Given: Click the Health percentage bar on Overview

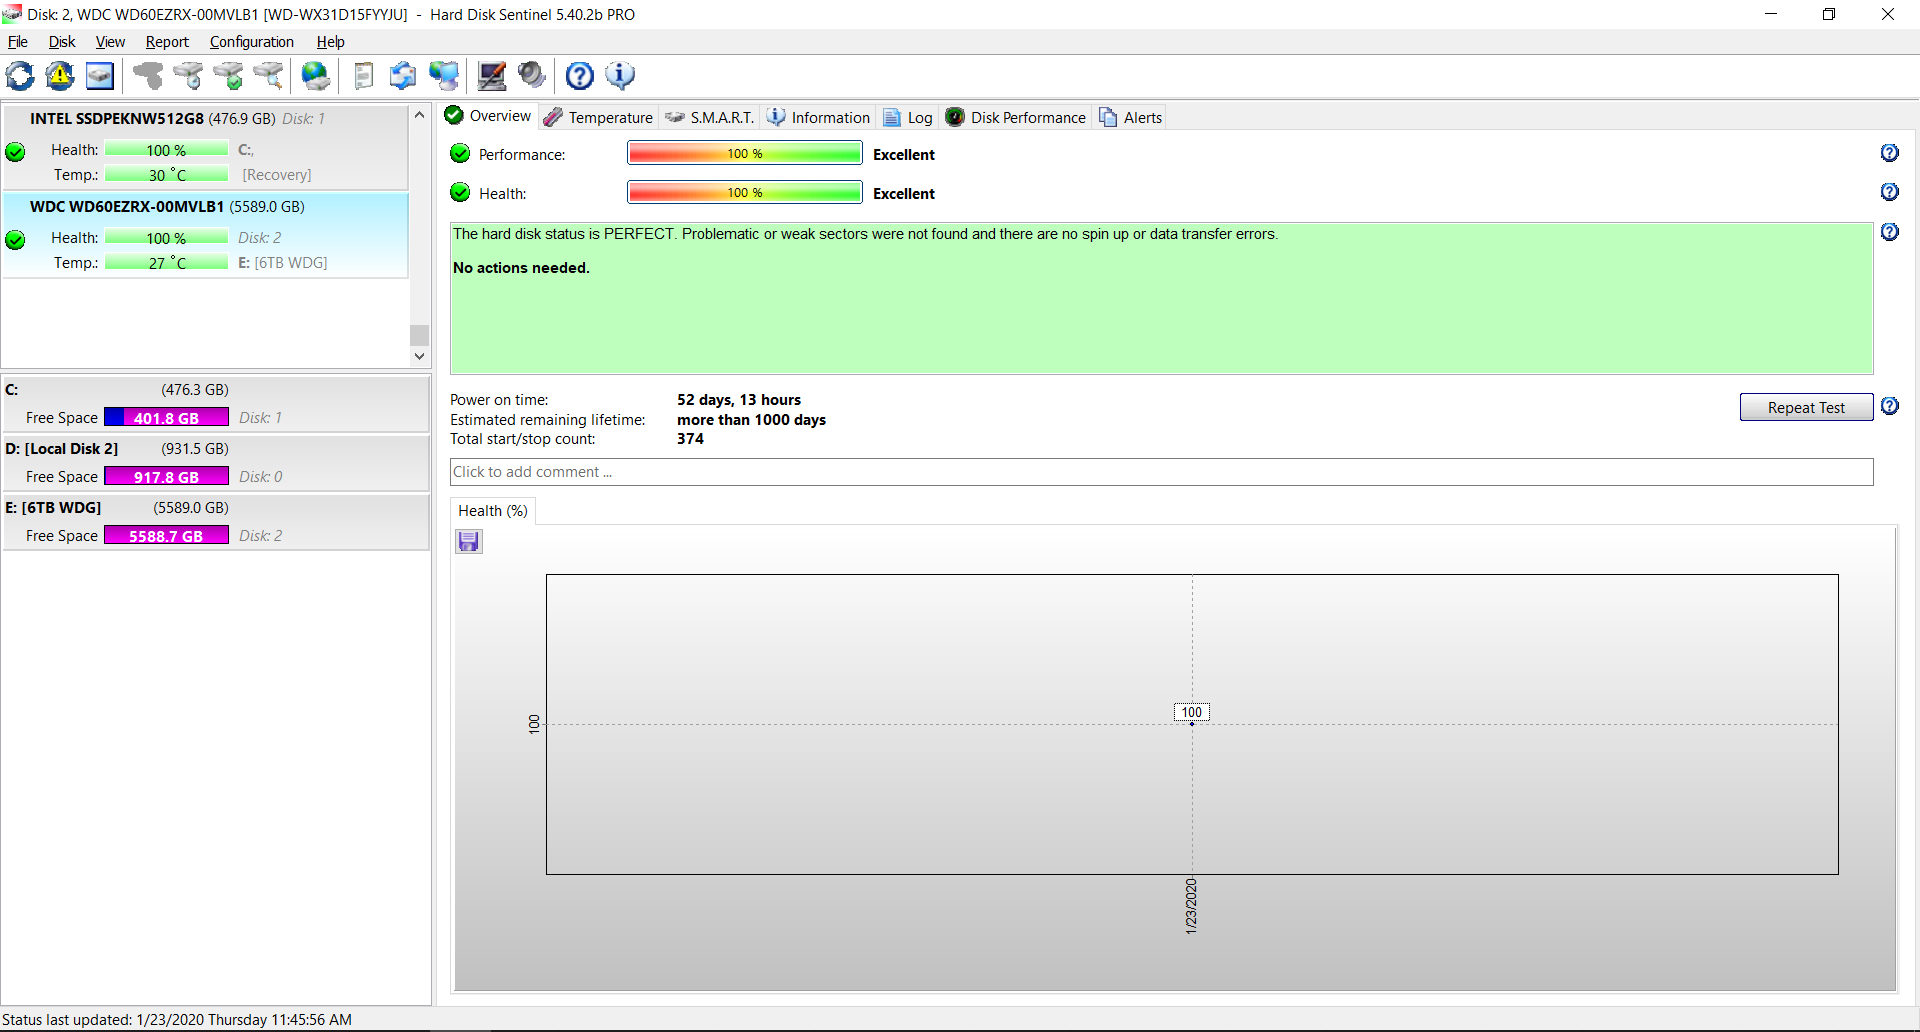Looking at the screenshot, I should click(x=744, y=193).
